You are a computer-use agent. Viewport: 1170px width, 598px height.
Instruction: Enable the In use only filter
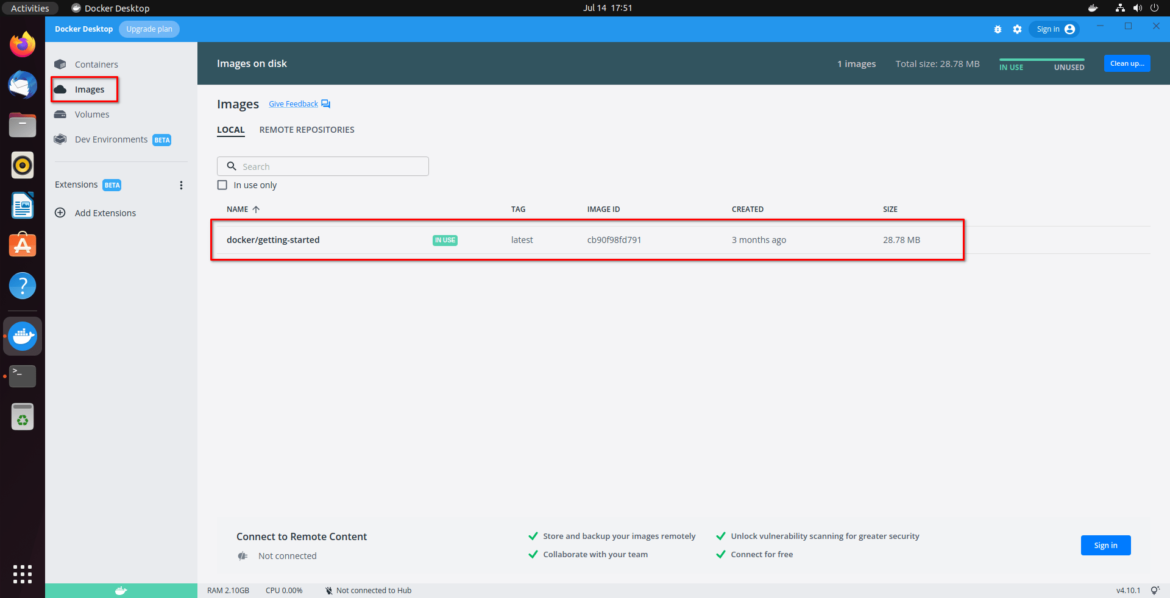click(x=222, y=185)
